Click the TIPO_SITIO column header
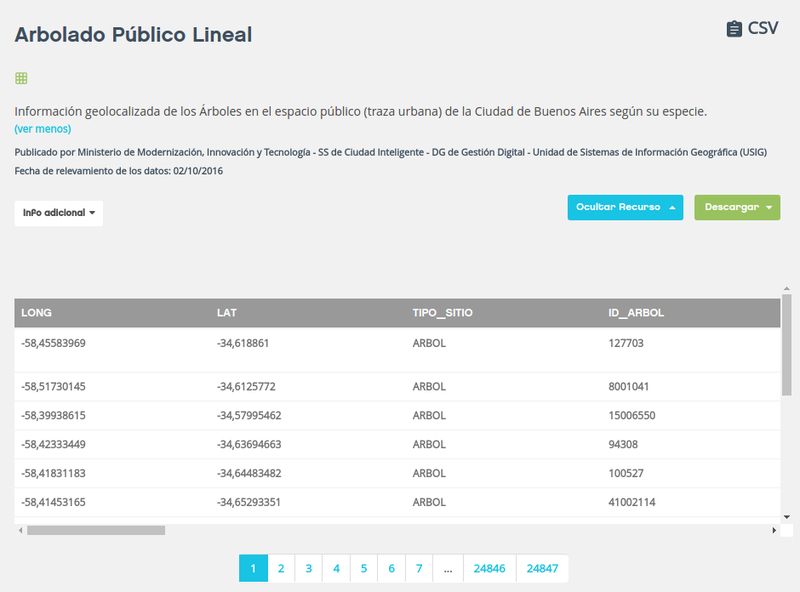The height and width of the screenshot is (592, 800). point(442,313)
